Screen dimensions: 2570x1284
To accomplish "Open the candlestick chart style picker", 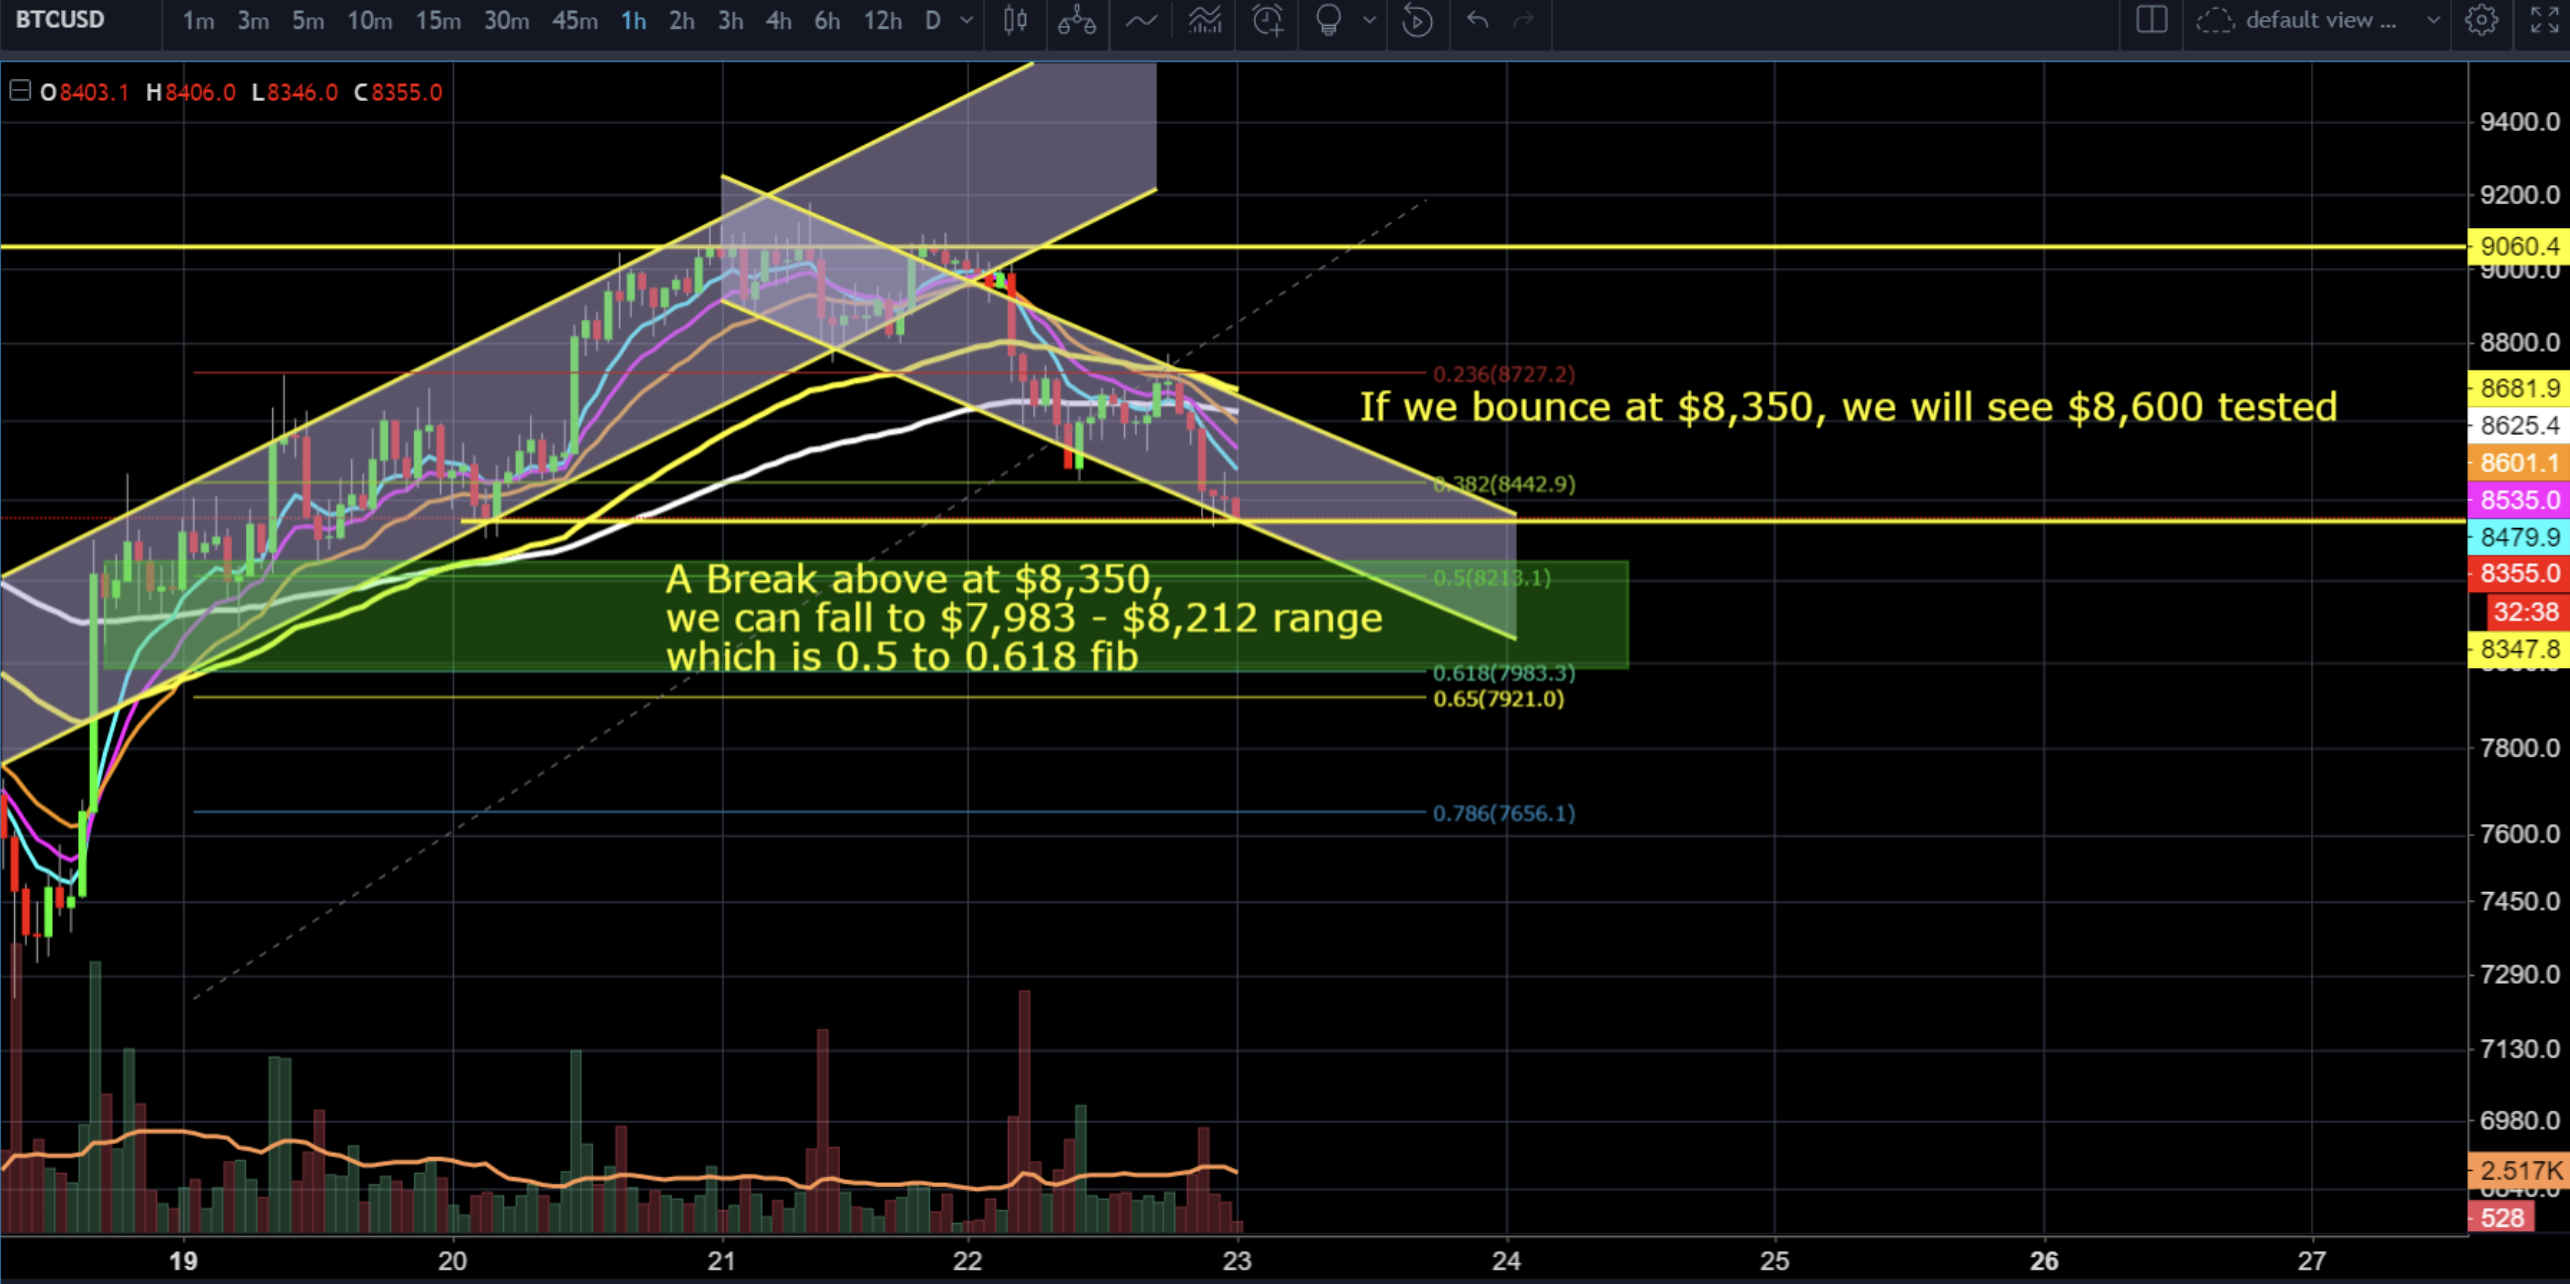I will coord(1015,20).
